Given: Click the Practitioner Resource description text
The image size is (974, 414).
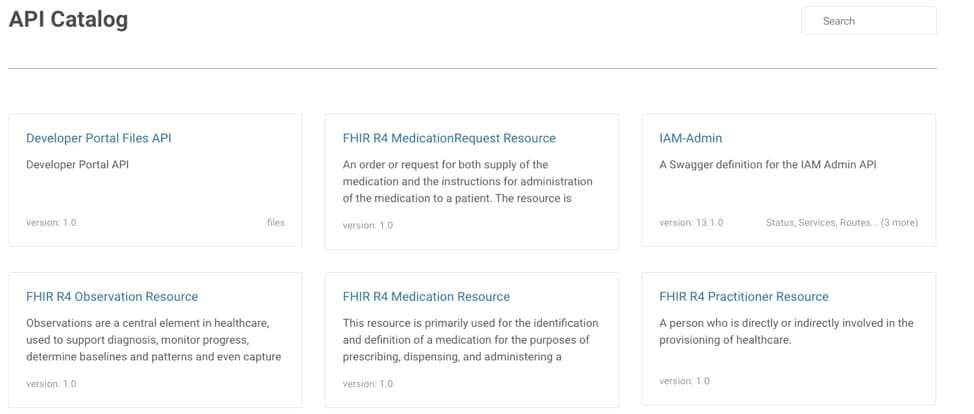Looking at the screenshot, I should coord(786,331).
